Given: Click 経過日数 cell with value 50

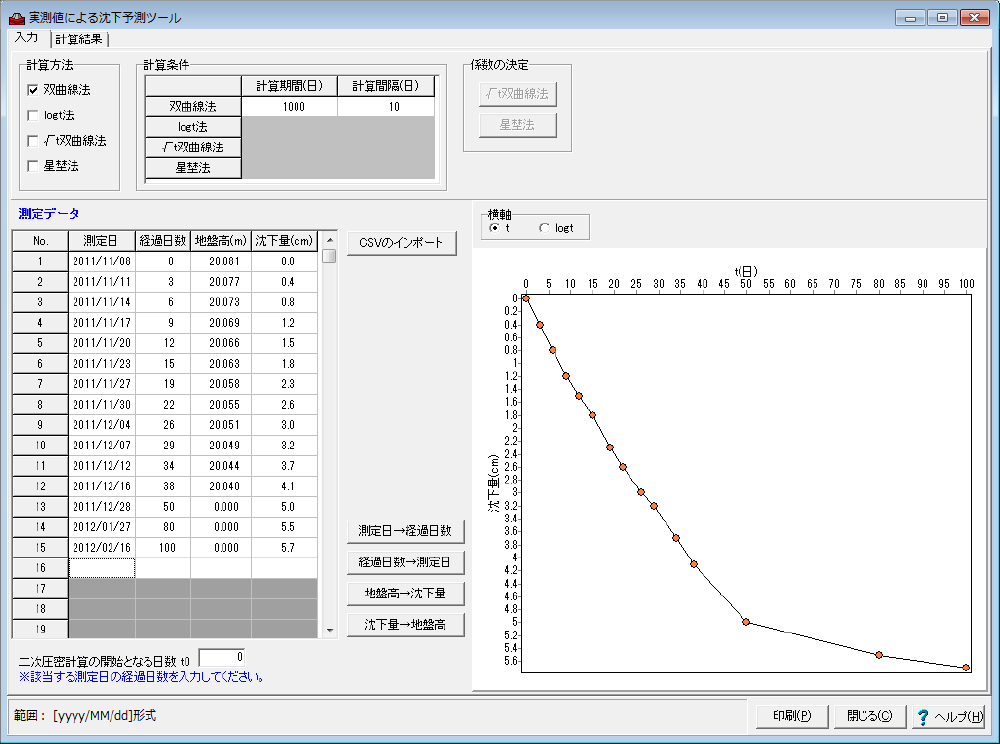Looking at the screenshot, I should (163, 507).
